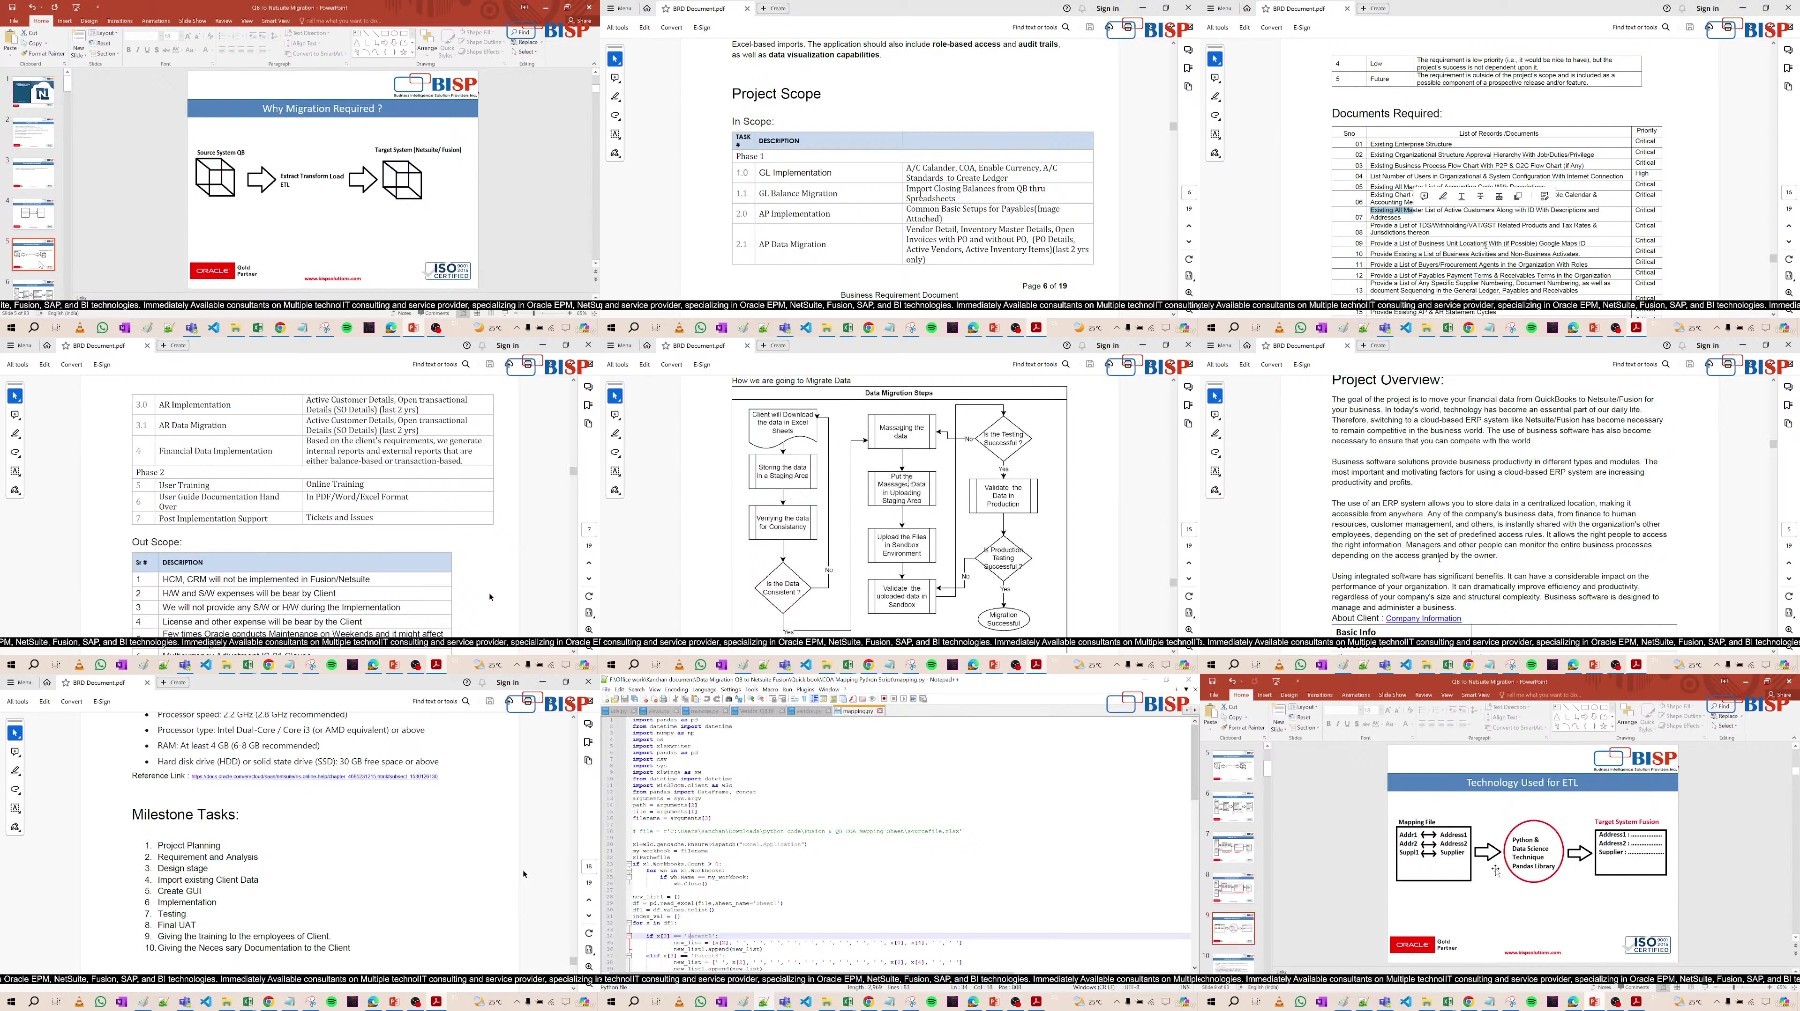This screenshot has width=1800, height=1011.
Task: Open the Company Information link in Project Overview
Action: coord(1423,618)
